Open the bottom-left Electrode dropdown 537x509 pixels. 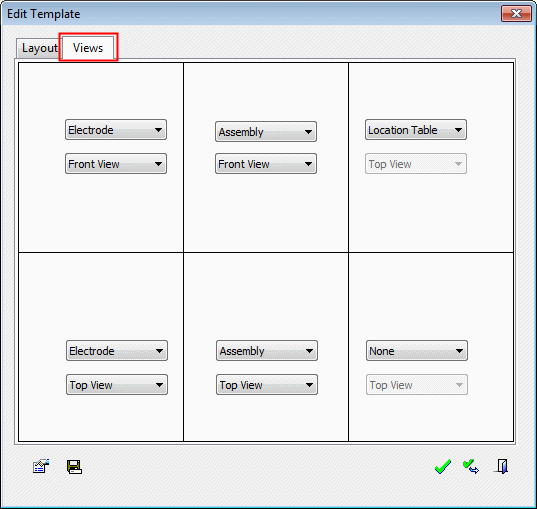click(117, 351)
